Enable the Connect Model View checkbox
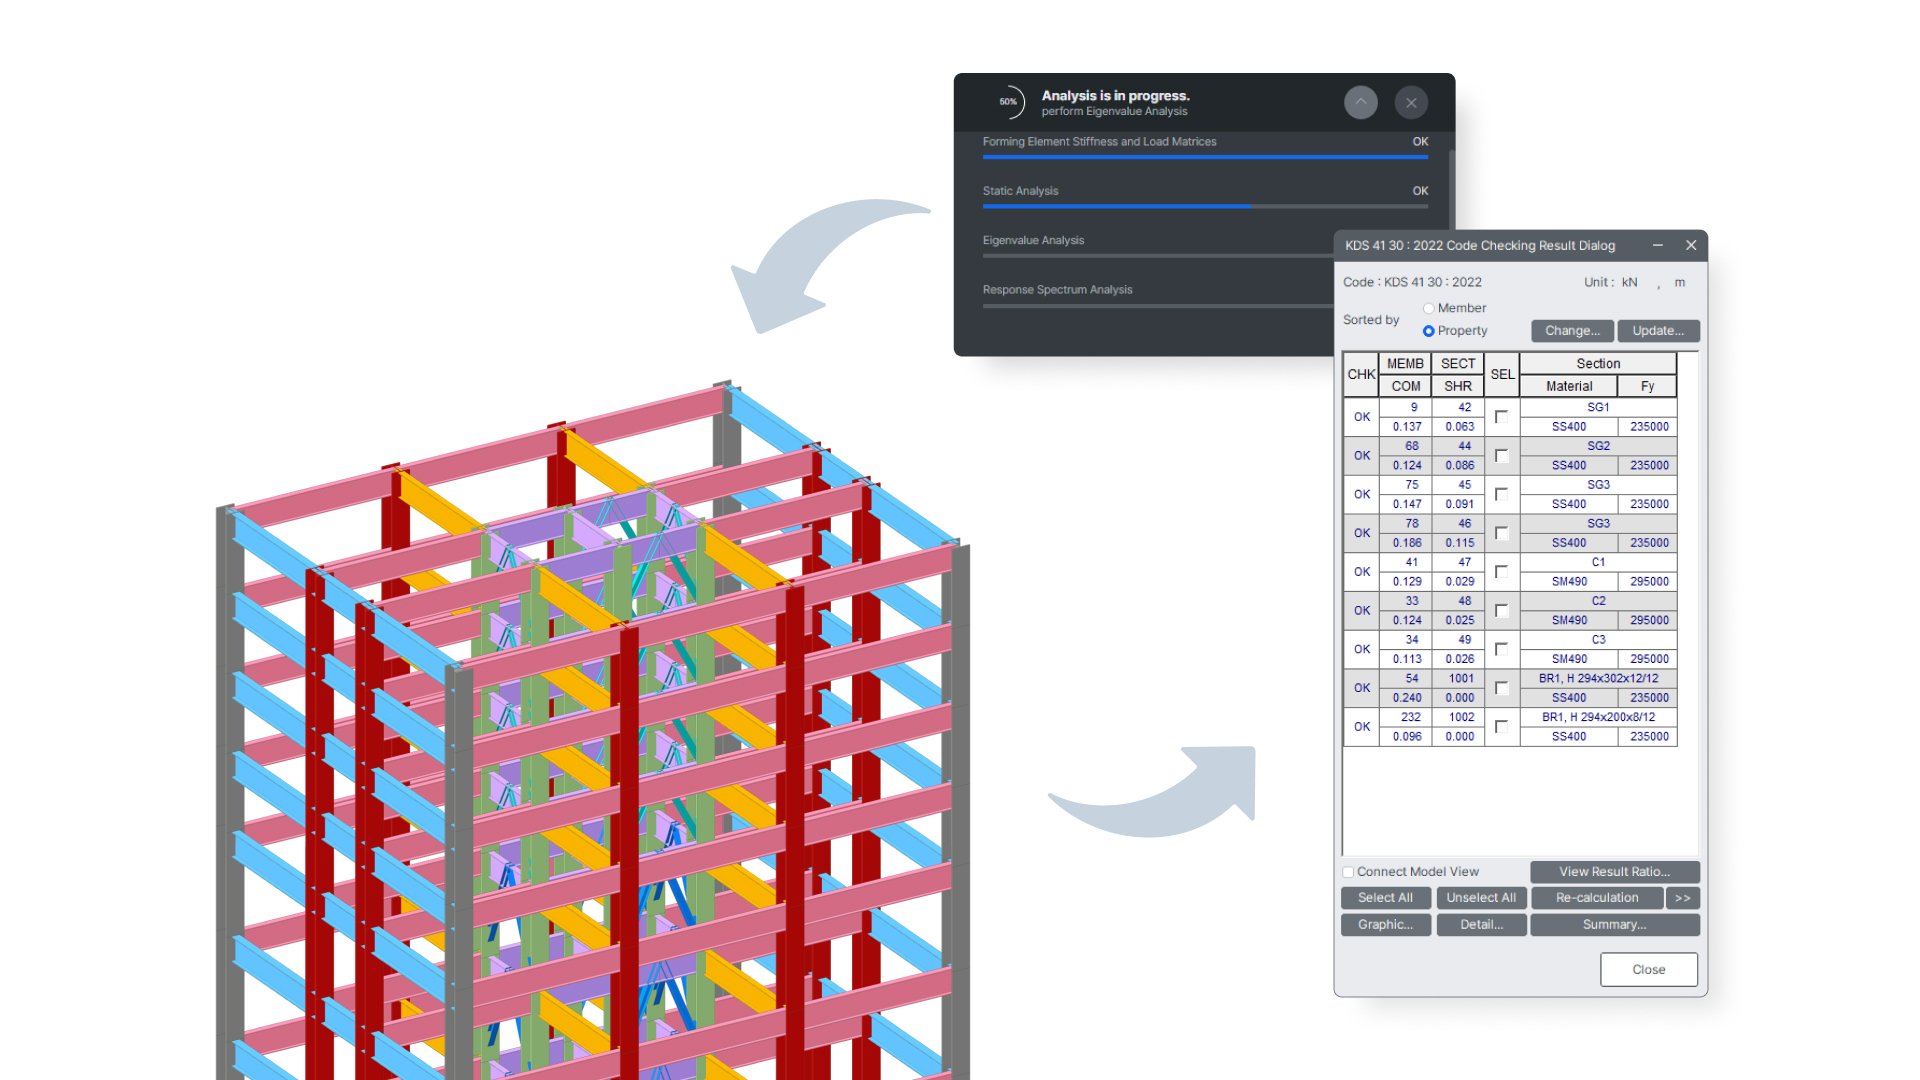 [1348, 872]
